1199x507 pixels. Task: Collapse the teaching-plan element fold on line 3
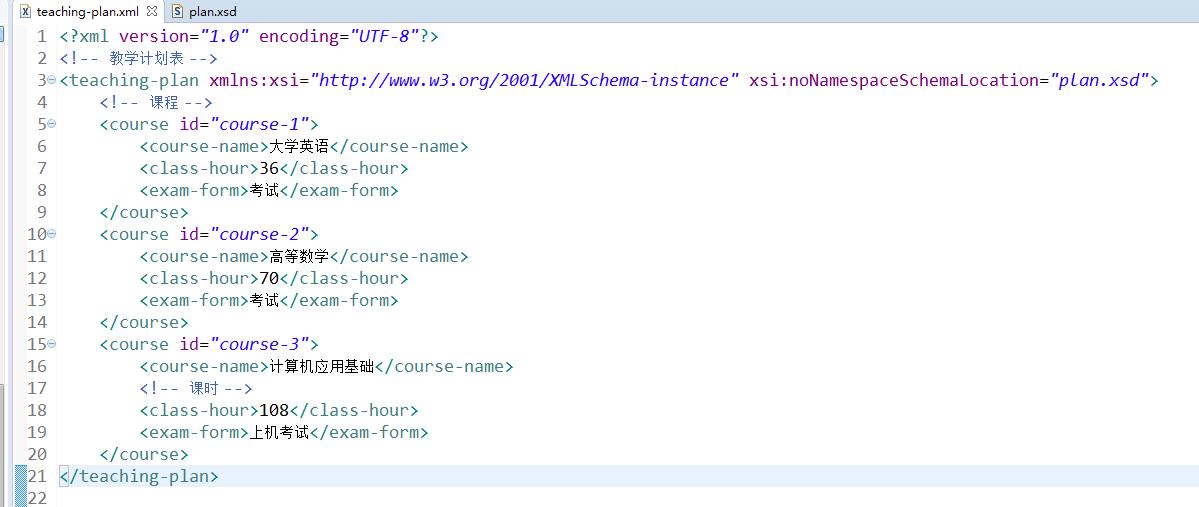[x=51, y=80]
